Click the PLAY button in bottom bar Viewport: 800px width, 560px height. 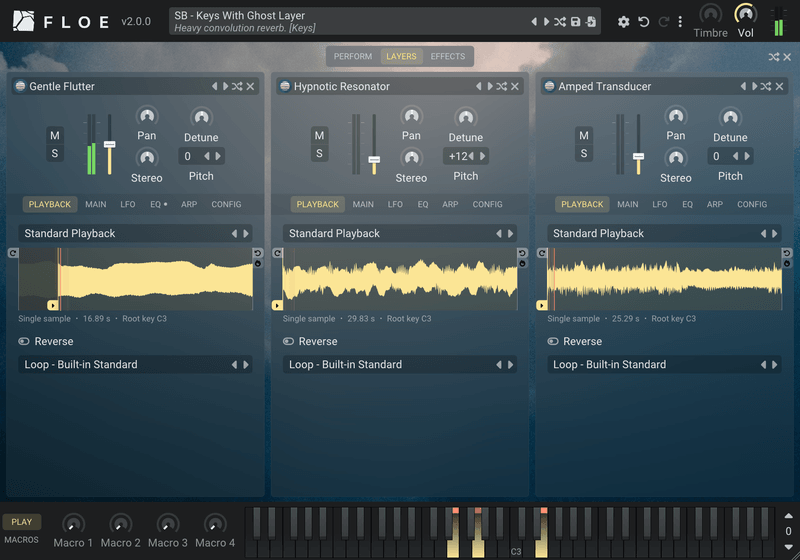(22, 522)
